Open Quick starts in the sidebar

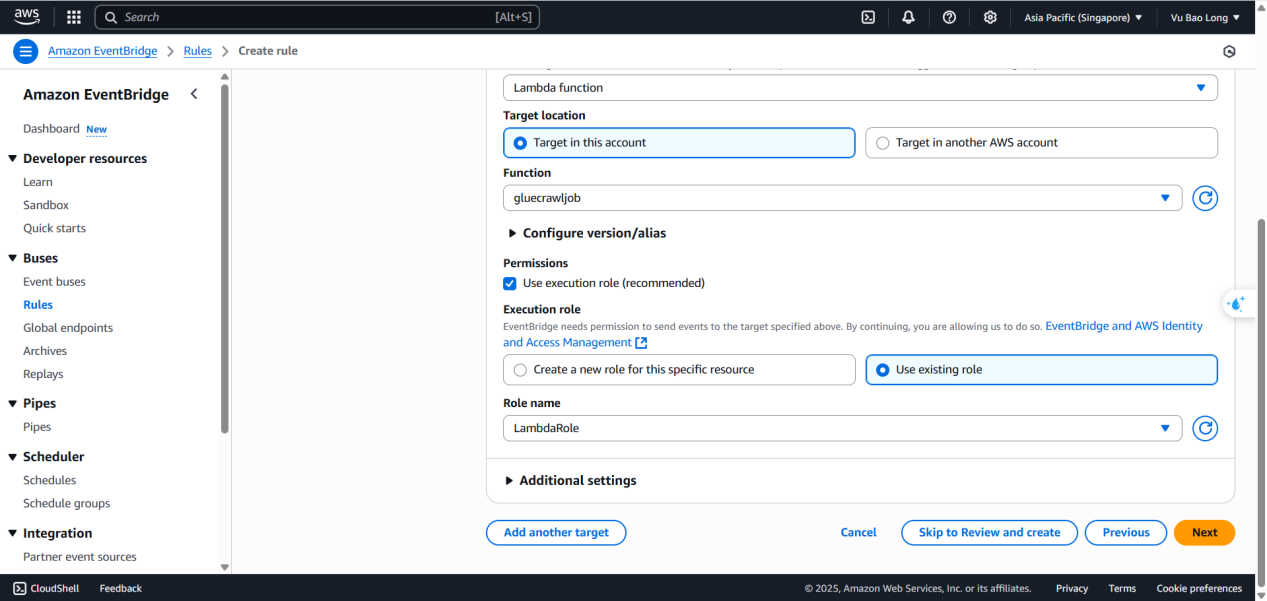[55, 228]
